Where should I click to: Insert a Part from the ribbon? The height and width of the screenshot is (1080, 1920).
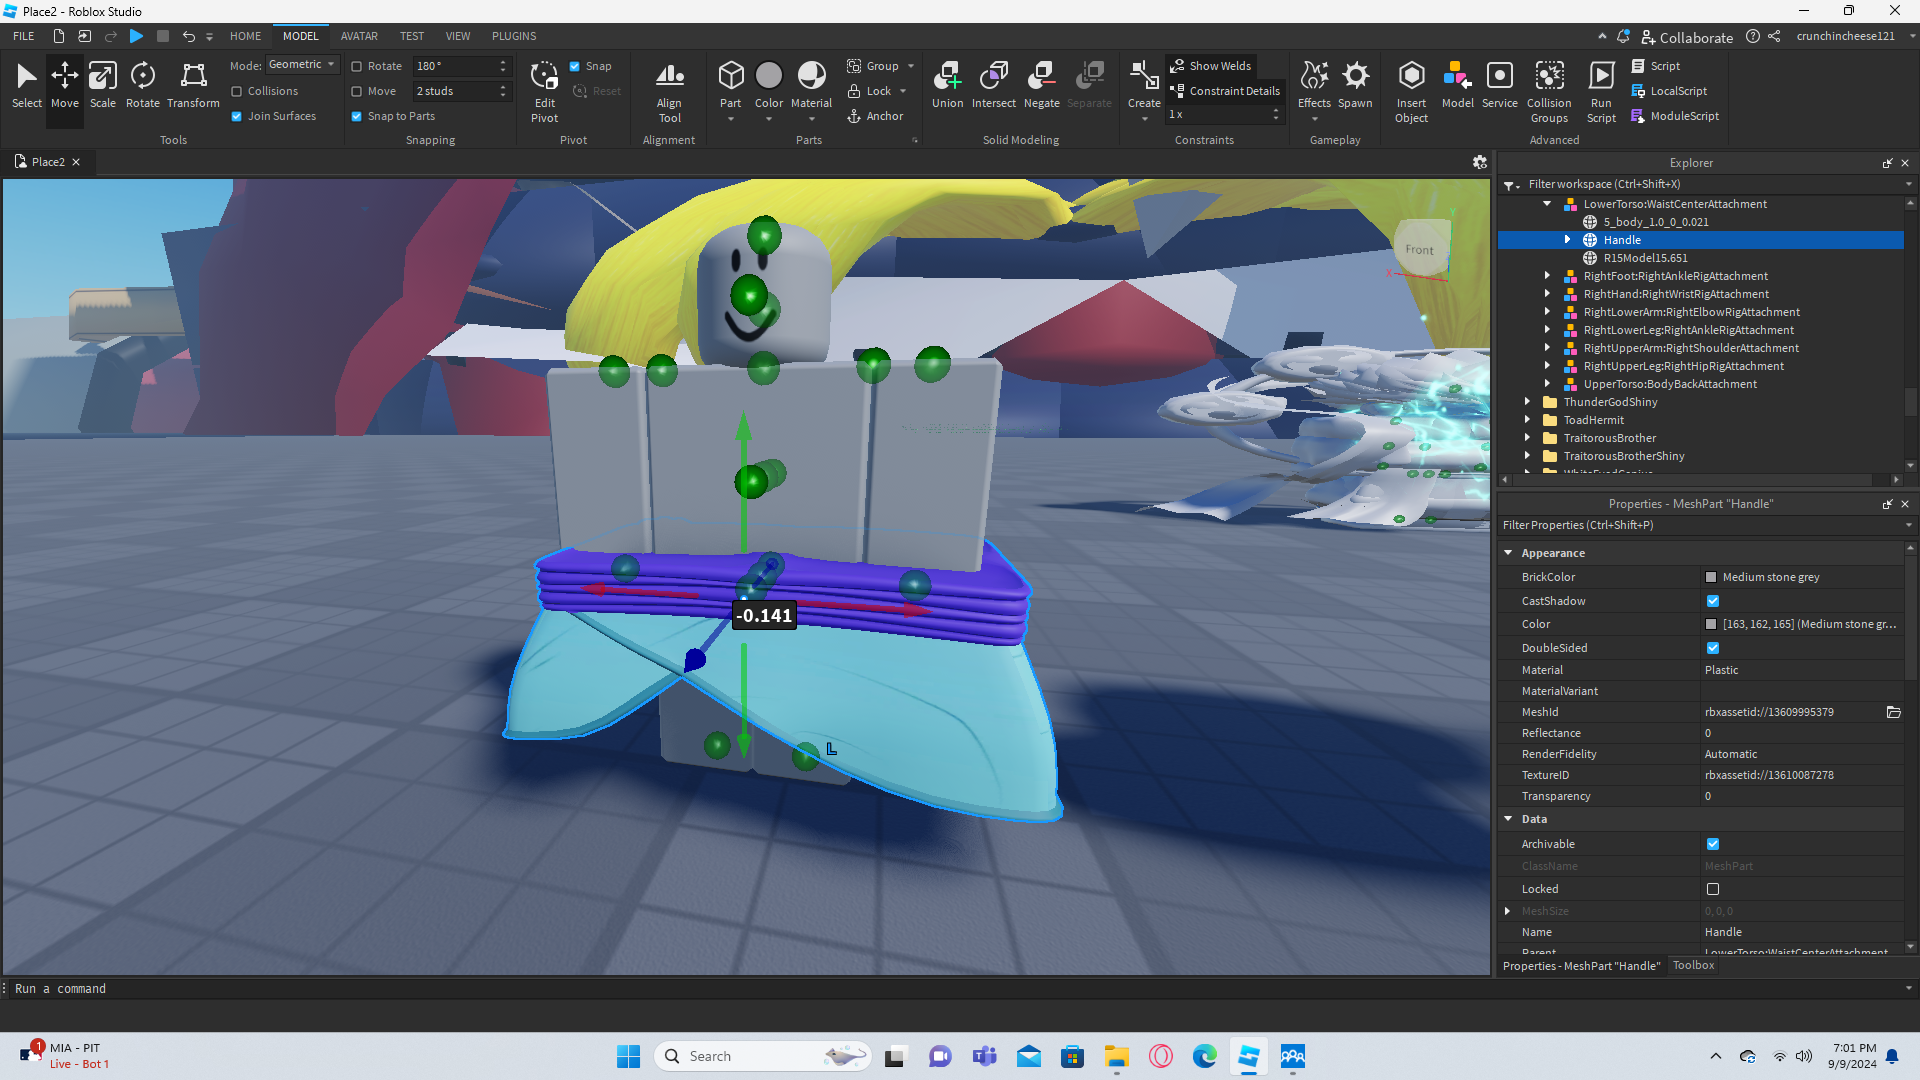tap(730, 78)
